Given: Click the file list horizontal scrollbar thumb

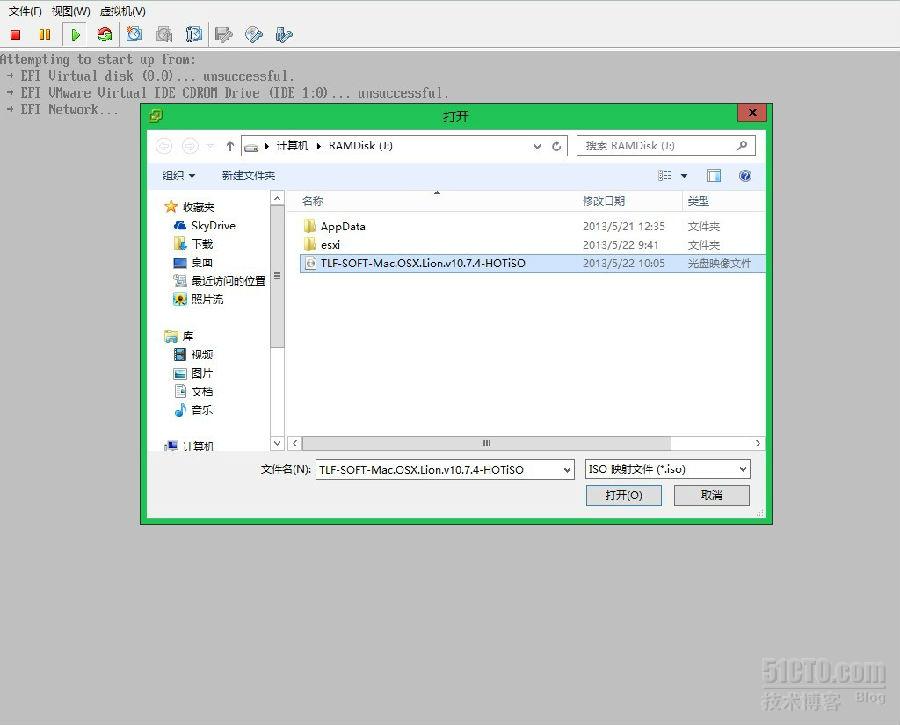Looking at the screenshot, I should point(486,443).
